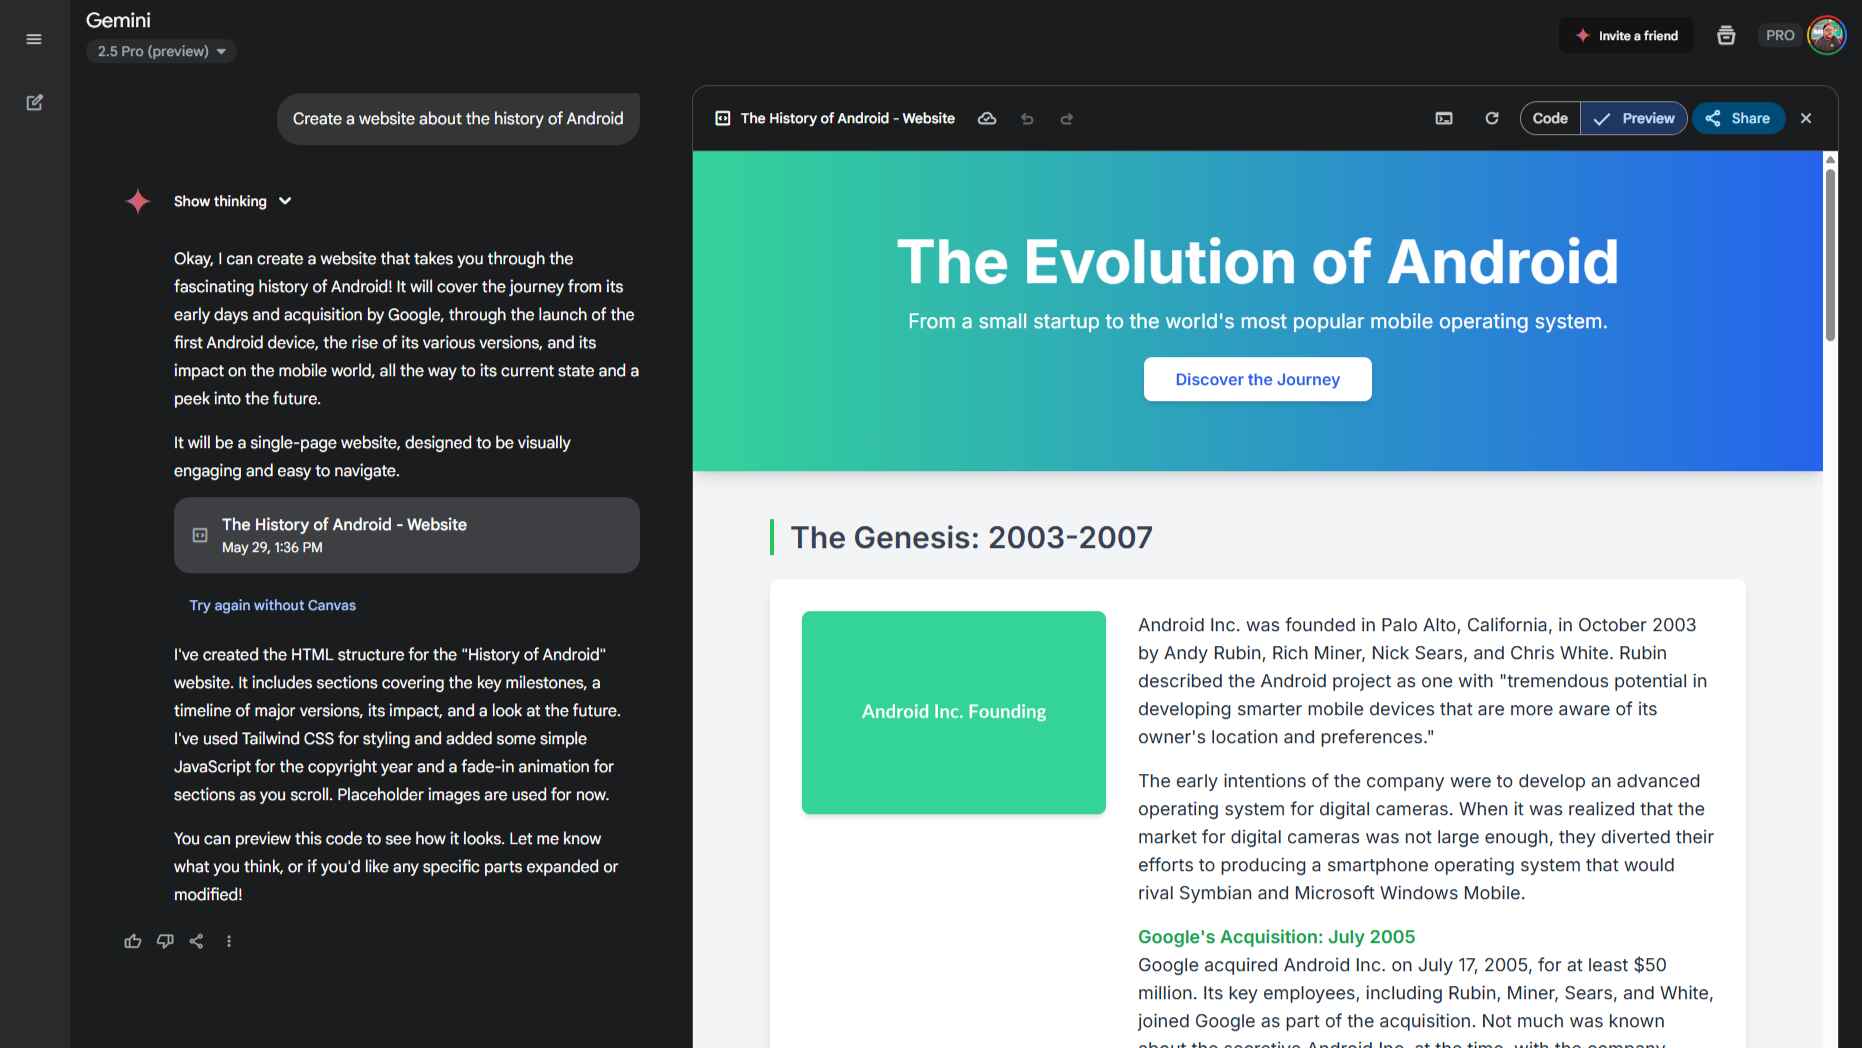Viewport: 1862px width, 1048px height.
Task: Open more options under the response
Action: 229,941
